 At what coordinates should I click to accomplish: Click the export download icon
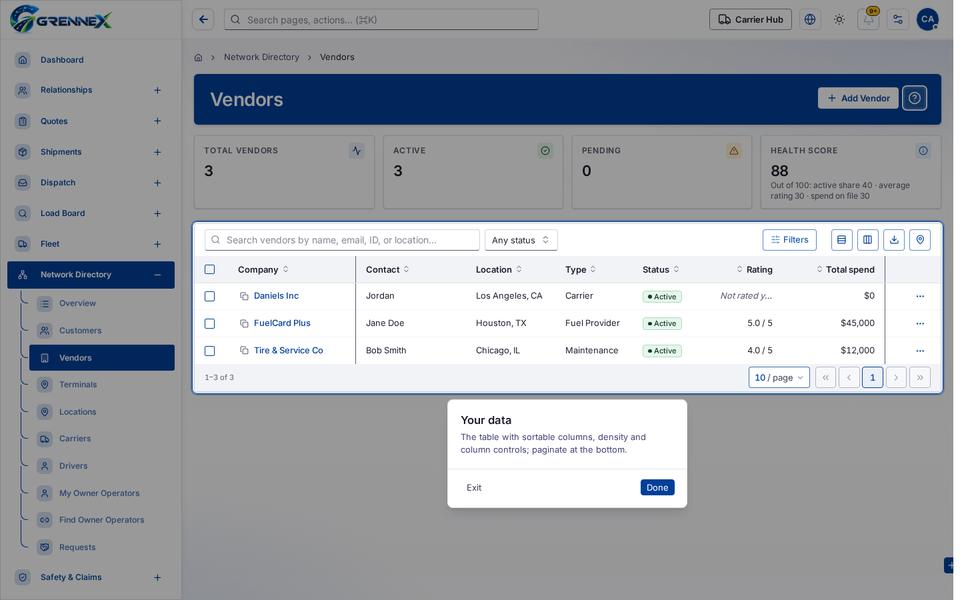click(x=894, y=240)
